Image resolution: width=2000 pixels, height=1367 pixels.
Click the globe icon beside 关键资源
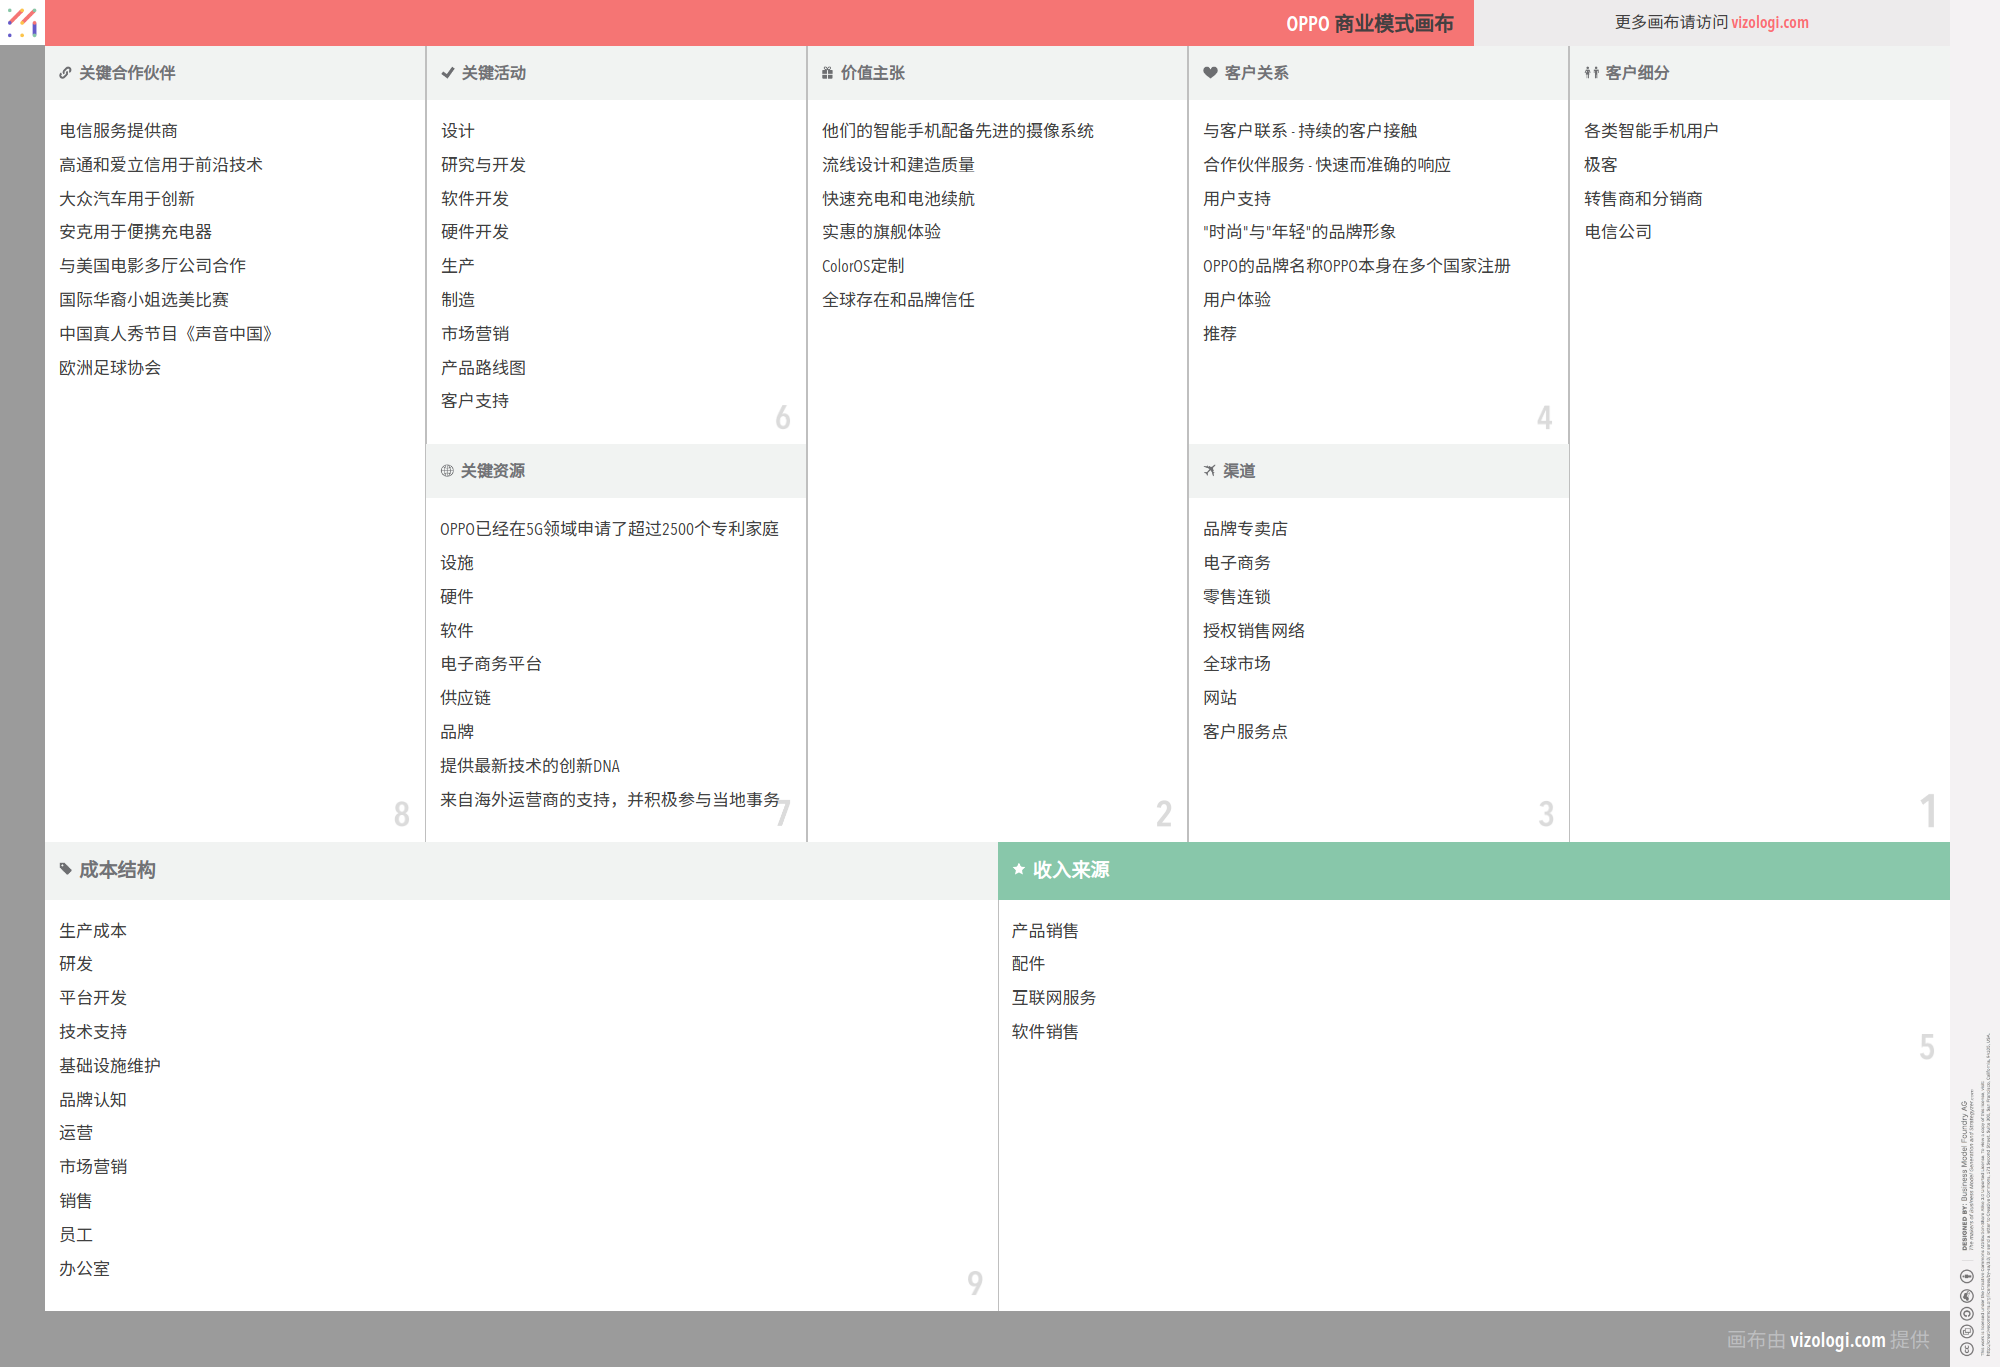pyautogui.click(x=447, y=471)
